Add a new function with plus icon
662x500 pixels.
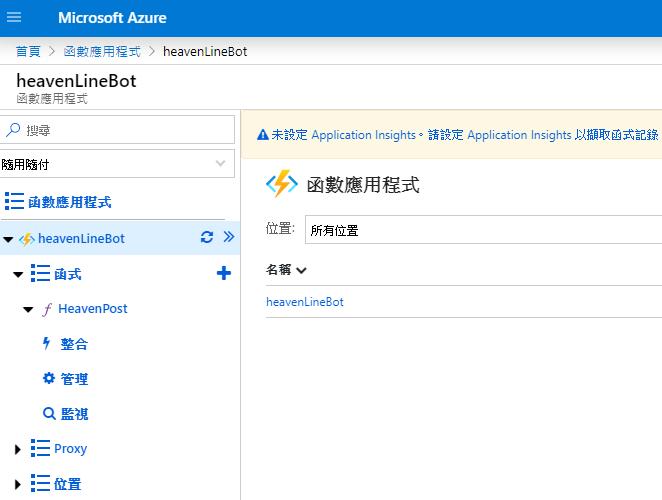(x=223, y=273)
